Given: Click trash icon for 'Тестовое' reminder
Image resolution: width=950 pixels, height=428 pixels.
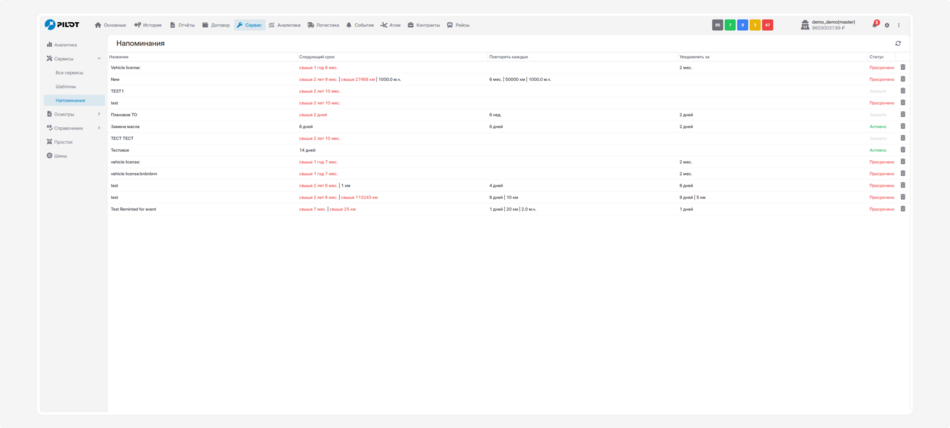Looking at the screenshot, I should point(902,150).
